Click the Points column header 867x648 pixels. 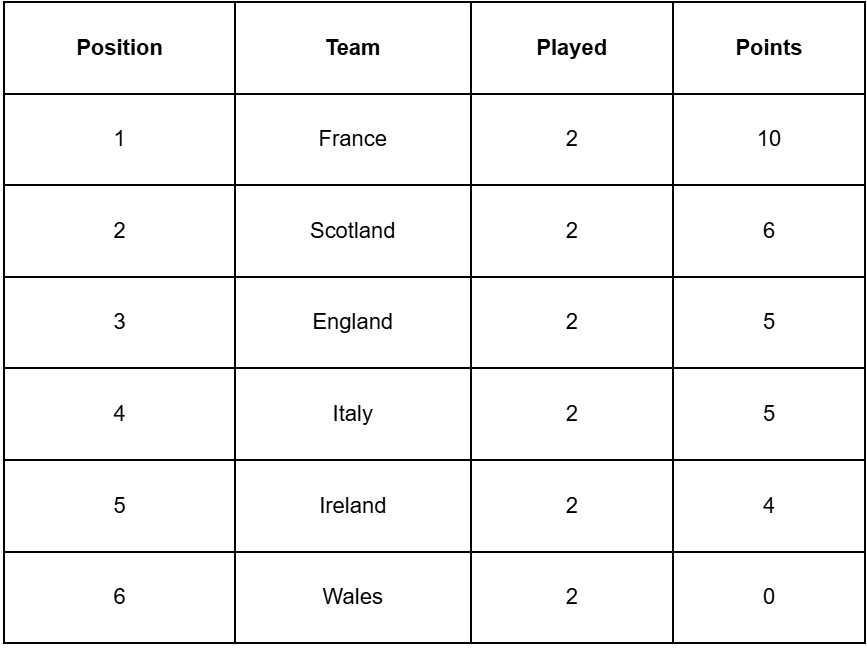tap(768, 47)
